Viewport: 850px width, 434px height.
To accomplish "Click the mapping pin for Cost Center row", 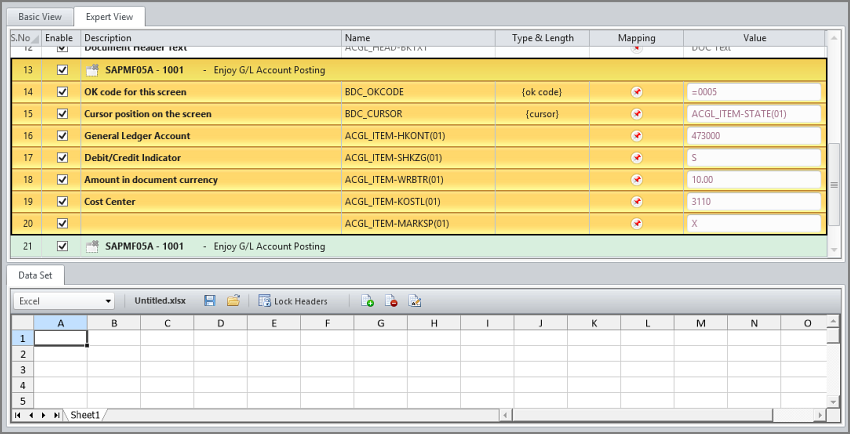I will (x=636, y=202).
